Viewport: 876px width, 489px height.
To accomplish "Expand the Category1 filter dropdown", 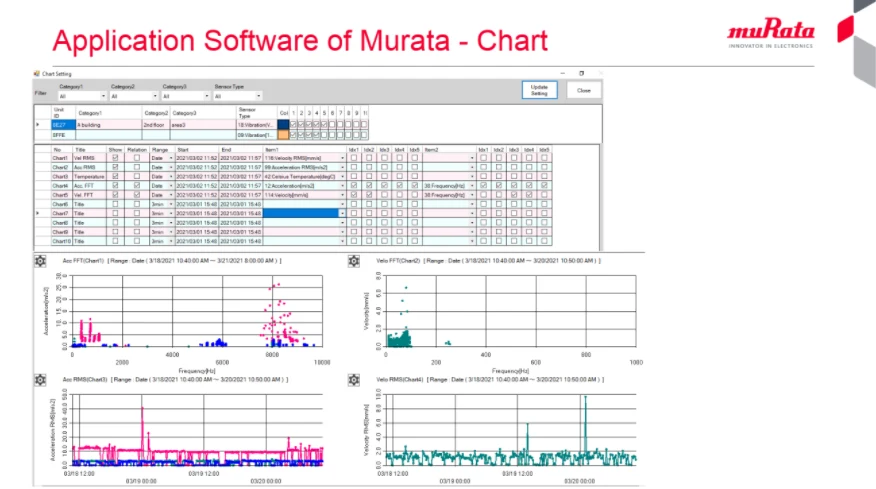I will (x=103, y=96).
